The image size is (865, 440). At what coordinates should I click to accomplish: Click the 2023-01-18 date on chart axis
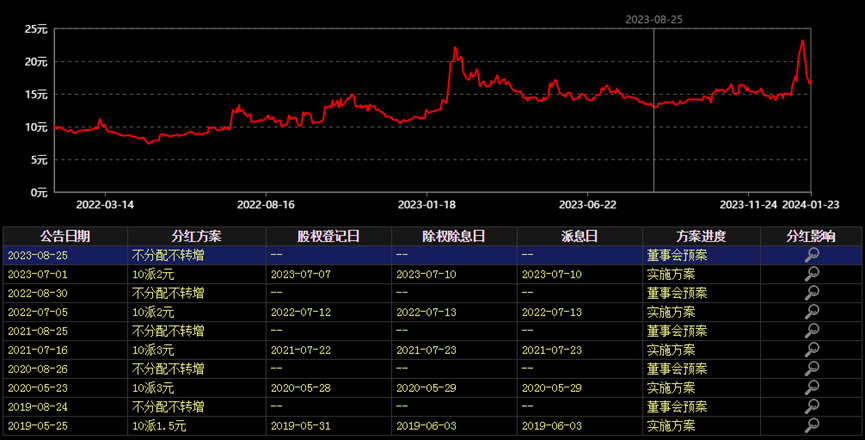click(427, 205)
